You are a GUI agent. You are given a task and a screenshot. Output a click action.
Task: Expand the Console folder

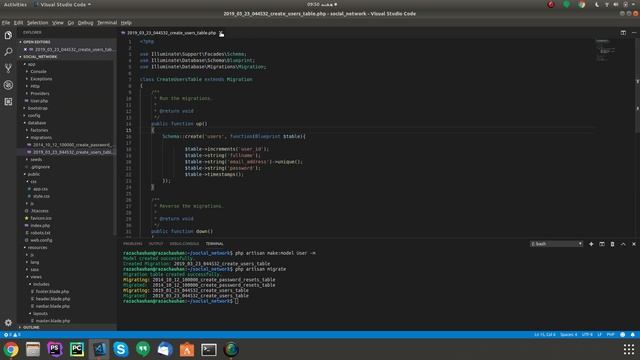coord(38,71)
